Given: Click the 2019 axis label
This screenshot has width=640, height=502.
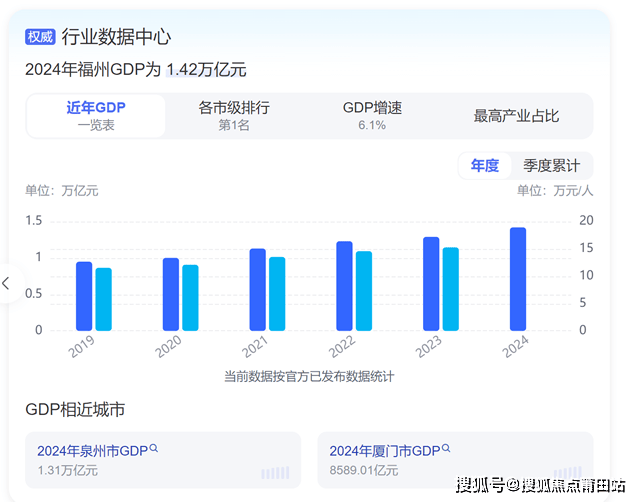Looking at the screenshot, I should pos(81,347).
